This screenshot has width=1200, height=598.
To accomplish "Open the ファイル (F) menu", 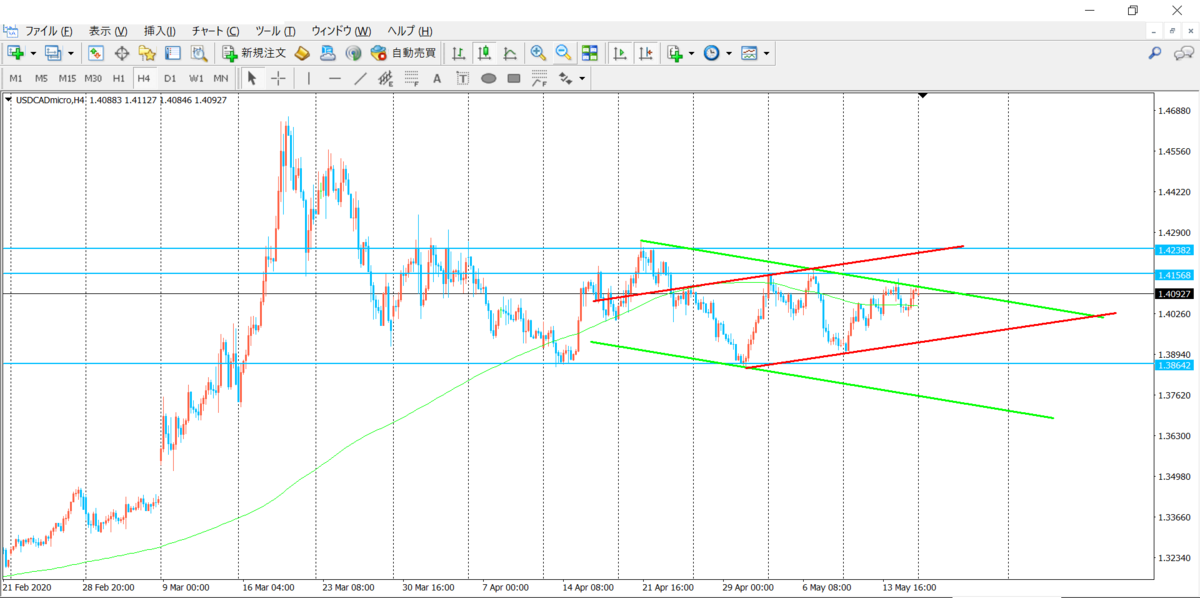I will (x=49, y=31).
